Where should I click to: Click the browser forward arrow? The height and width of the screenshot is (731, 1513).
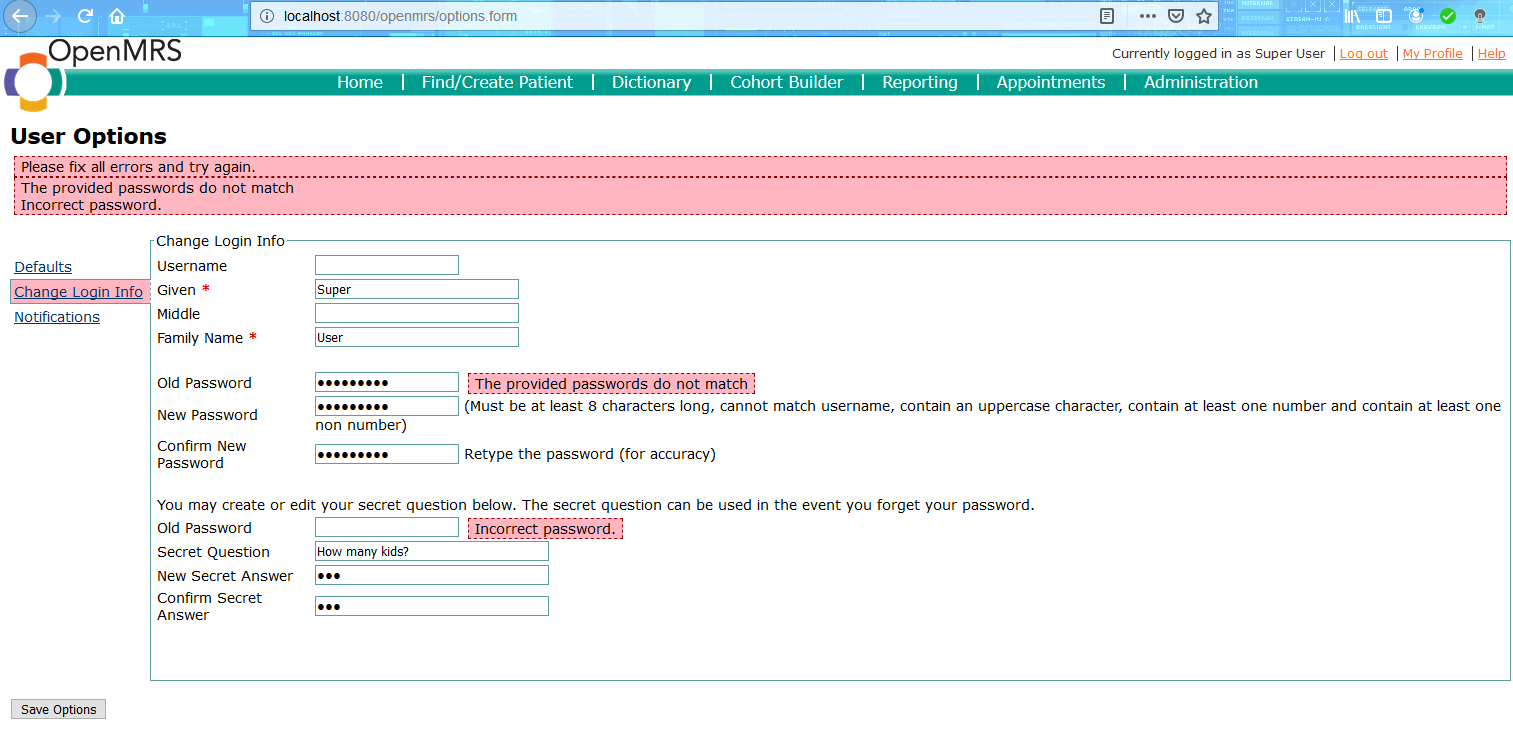55,16
